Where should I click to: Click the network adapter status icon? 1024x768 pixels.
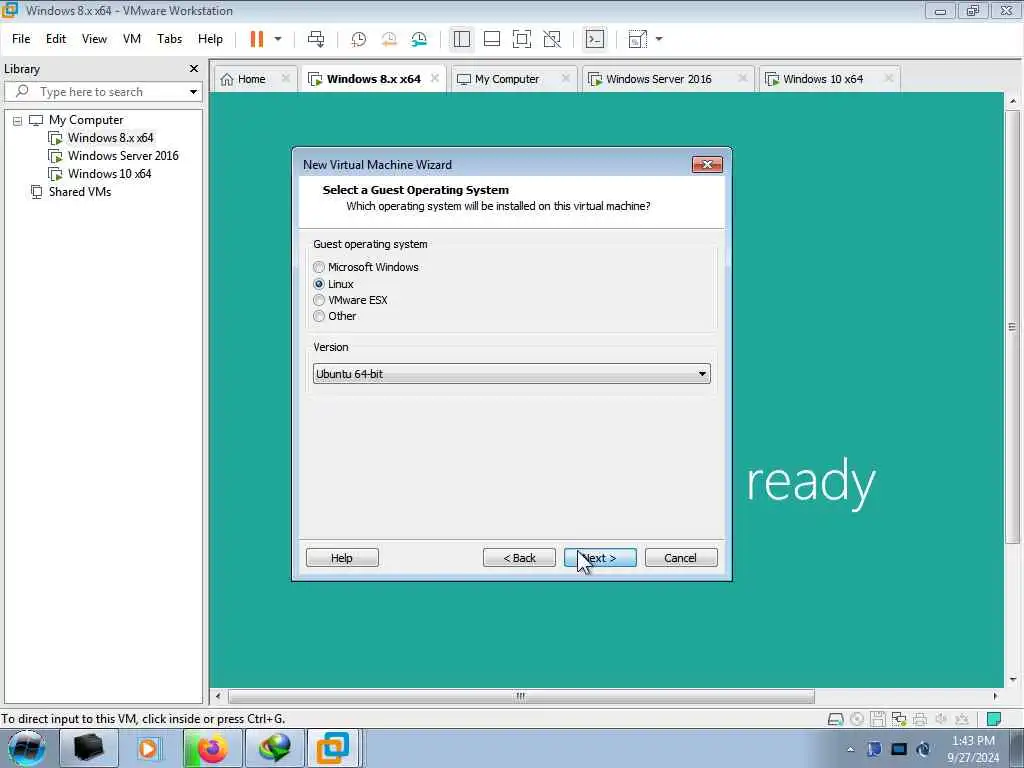click(899, 719)
